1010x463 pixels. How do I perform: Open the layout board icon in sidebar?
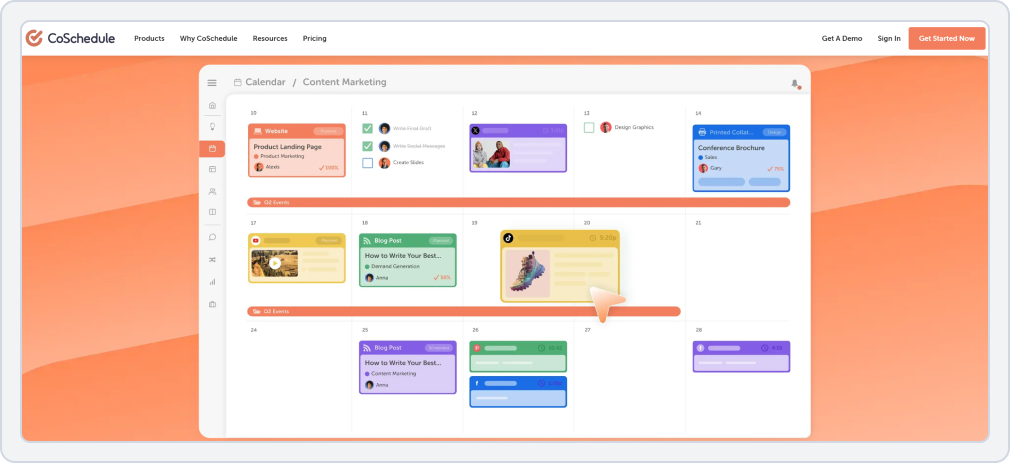(x=213, y=169)
